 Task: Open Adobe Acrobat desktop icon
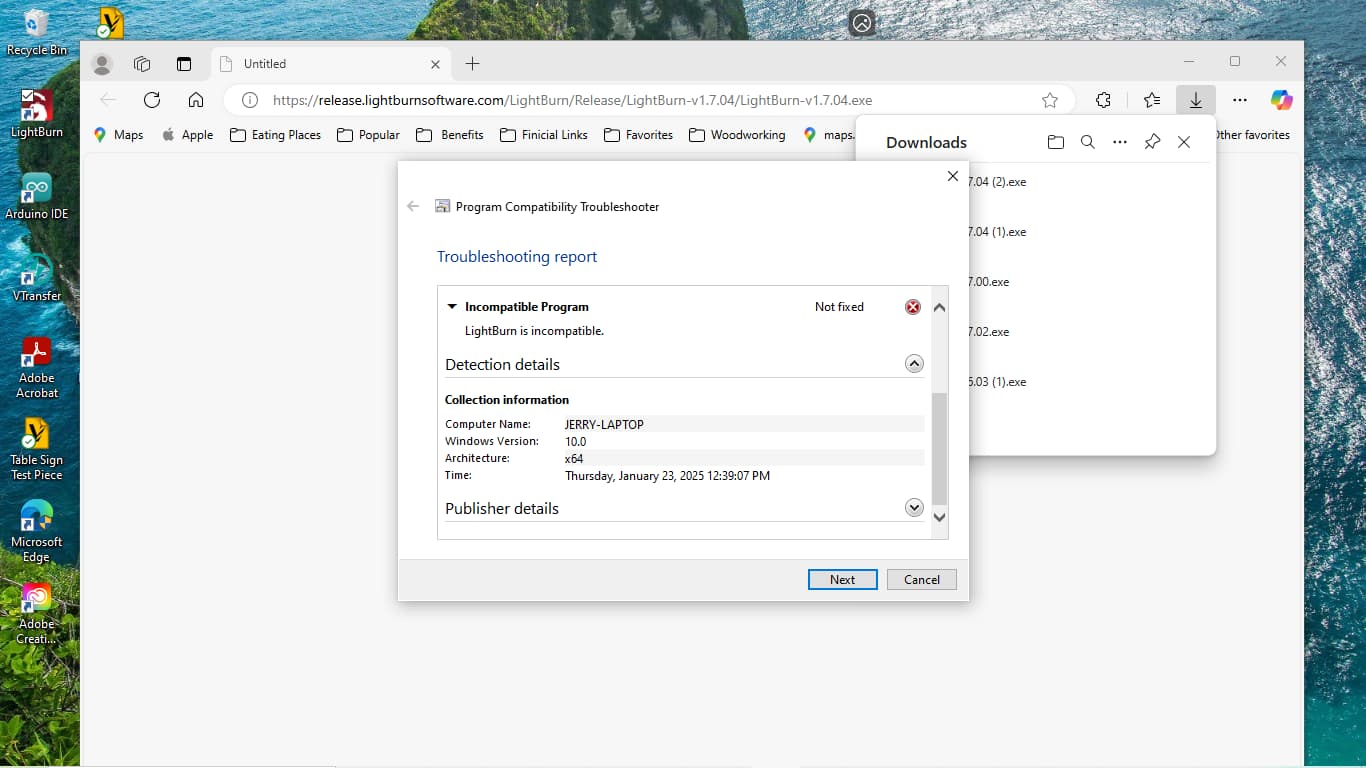click(37, 367)
